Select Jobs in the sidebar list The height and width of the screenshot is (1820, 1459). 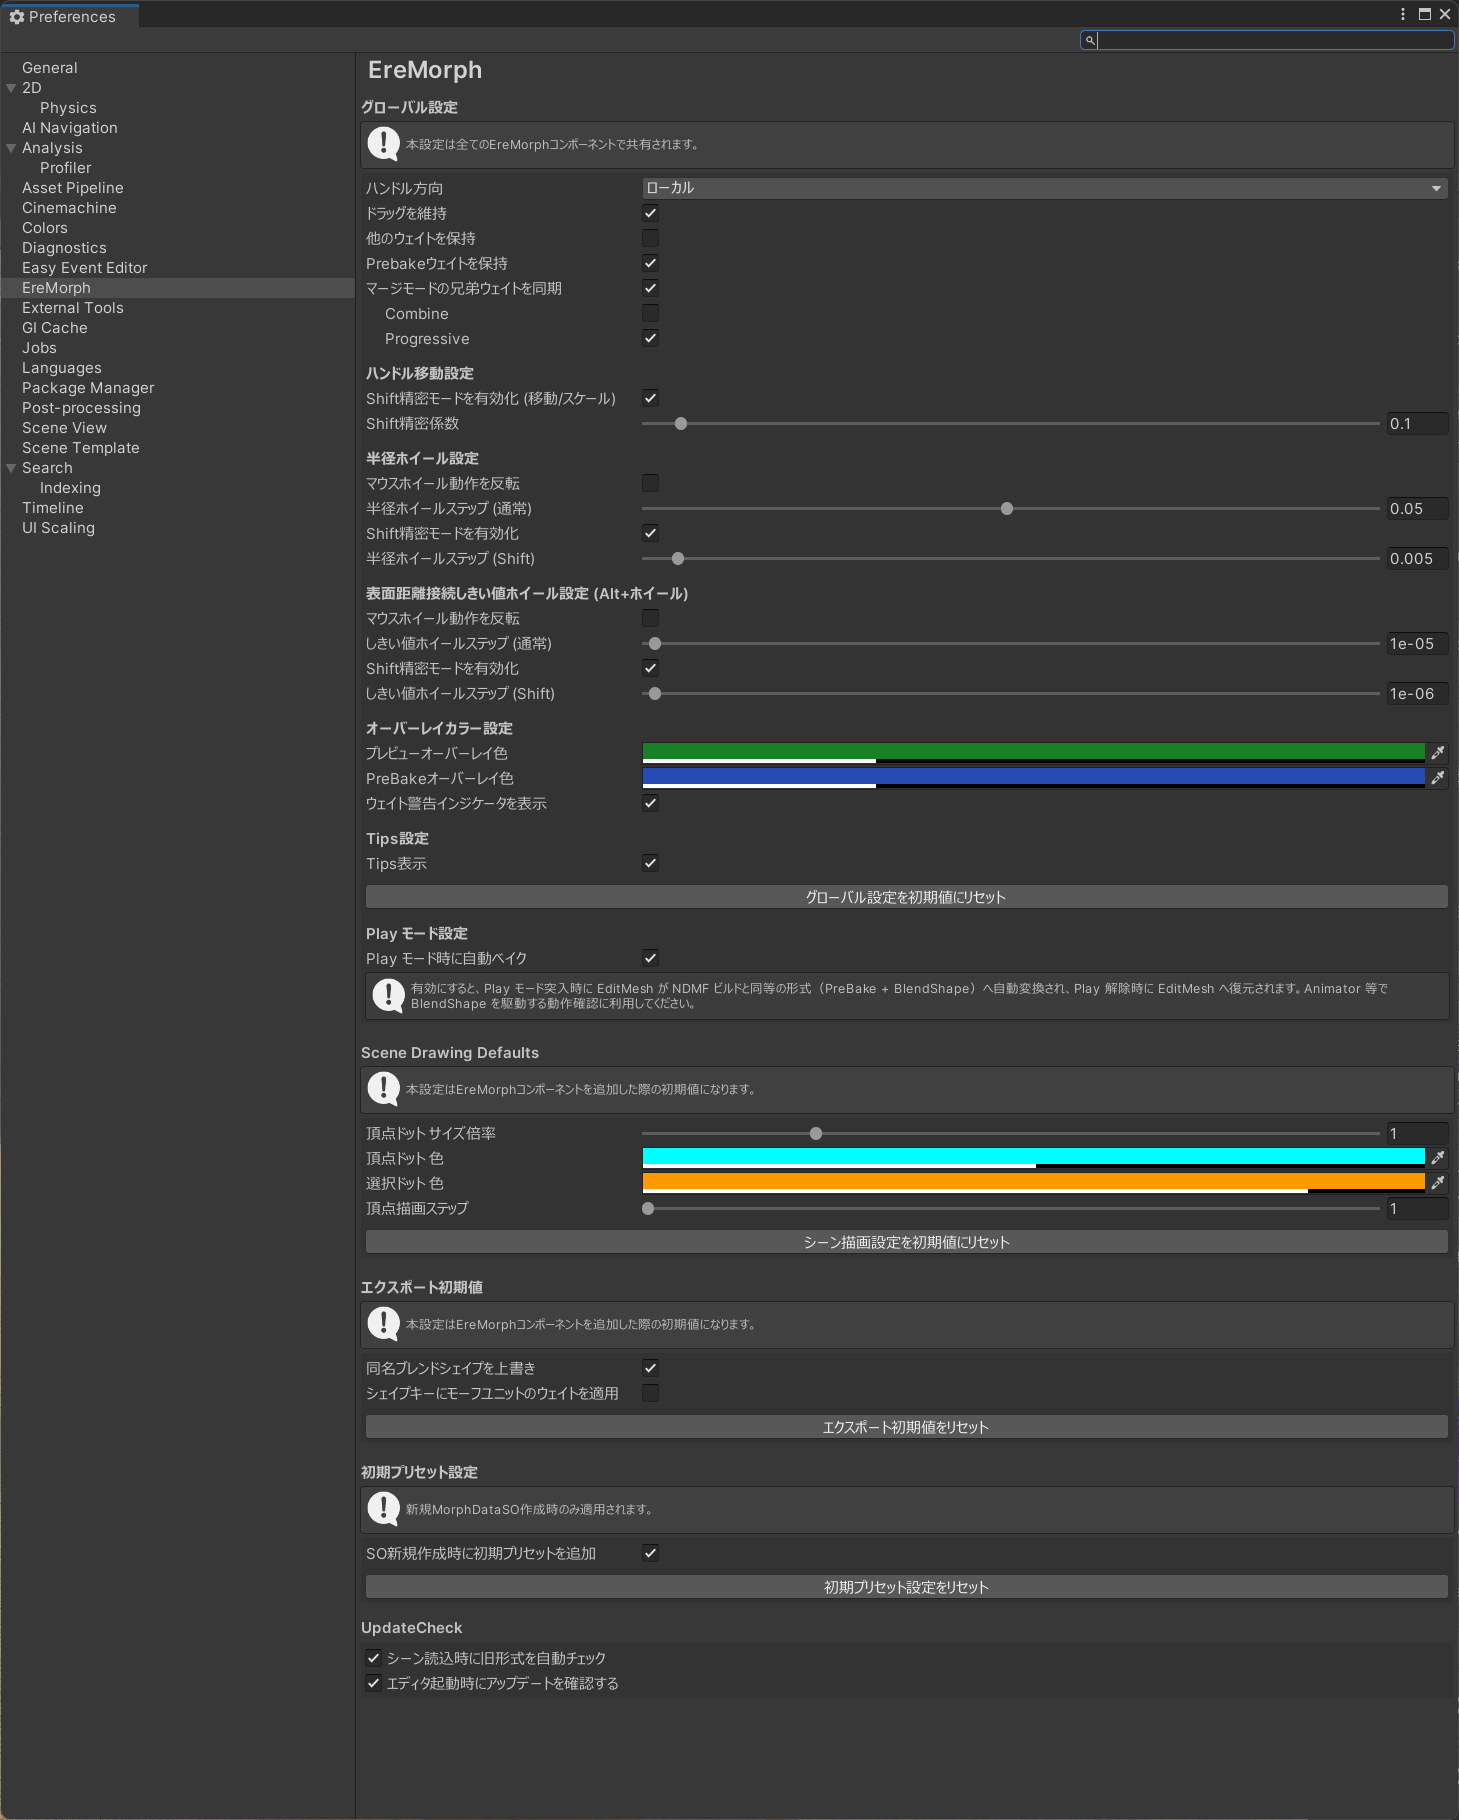(x=39, y=348)
